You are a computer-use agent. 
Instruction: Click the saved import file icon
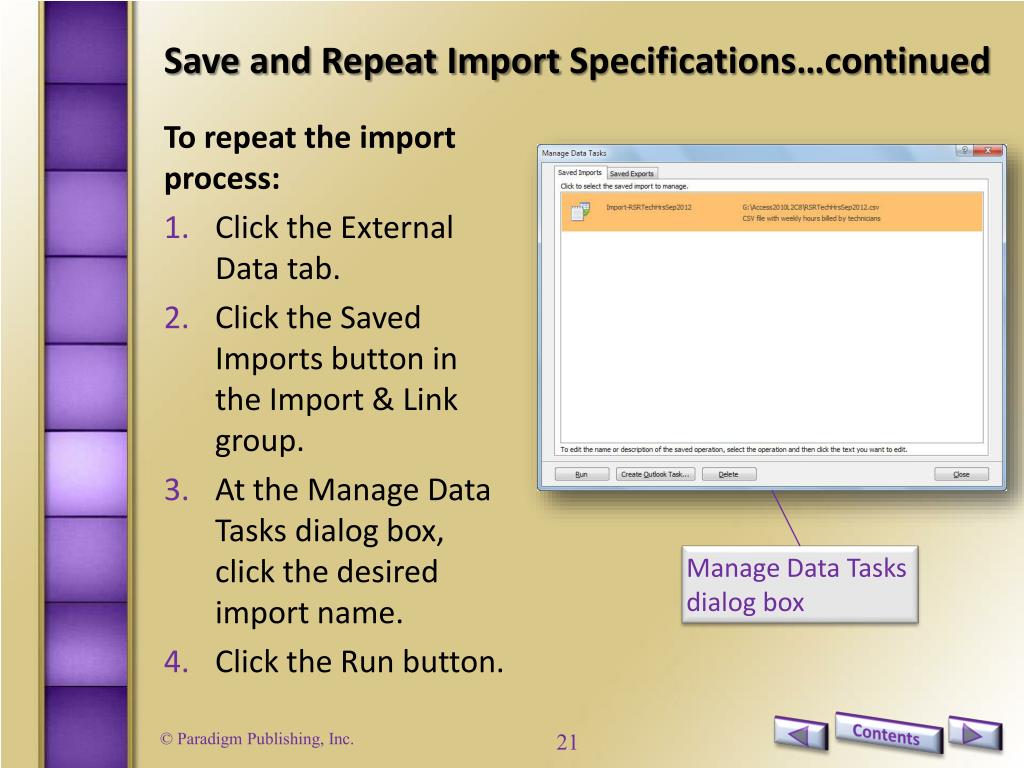click(x=580, y=212)
